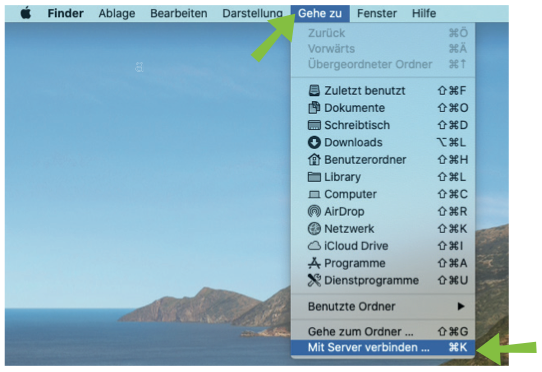
Task: Click the Netzwerk globe icon
Action: click(314, 229)
